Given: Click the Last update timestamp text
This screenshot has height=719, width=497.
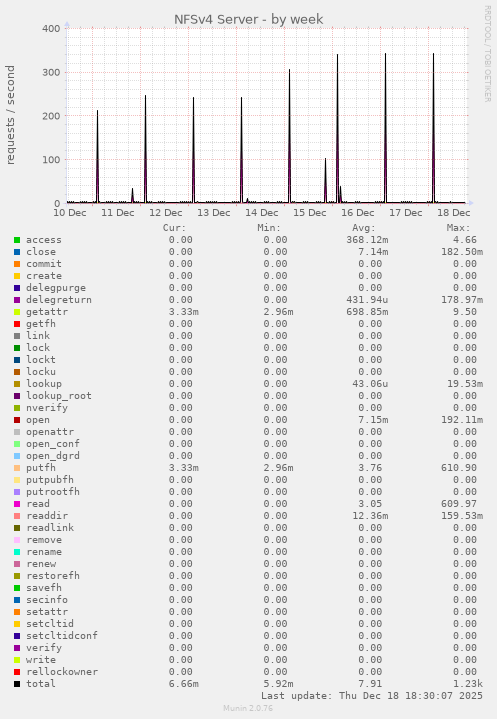Looking at the screenshot, I should [372, 696].
